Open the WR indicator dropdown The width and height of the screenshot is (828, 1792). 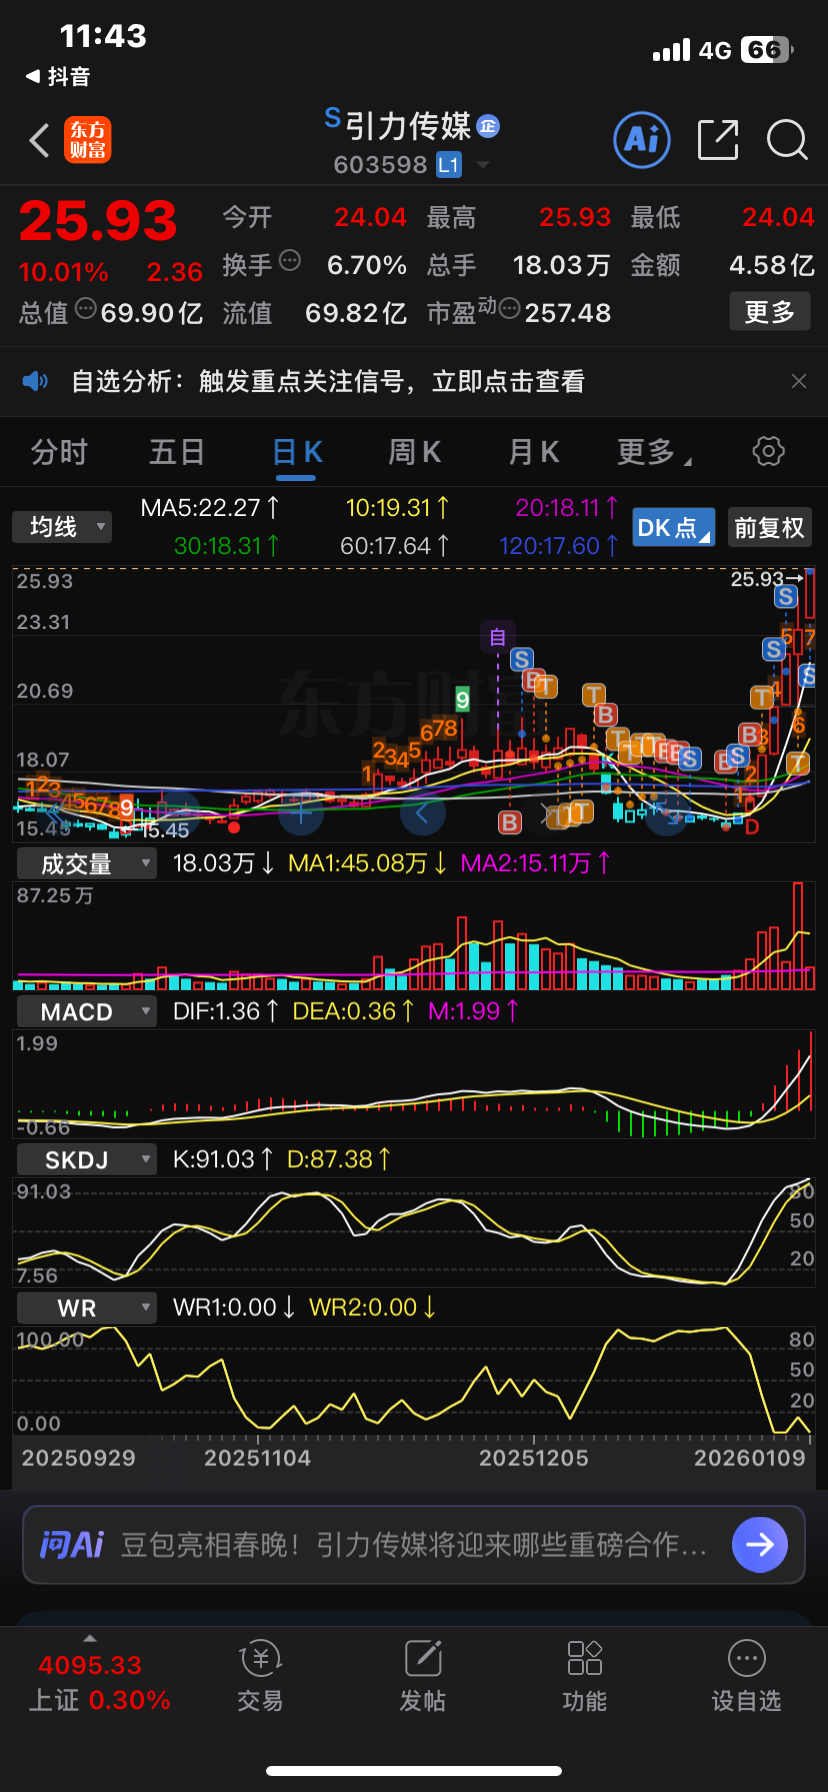[x=87, y=1307]
